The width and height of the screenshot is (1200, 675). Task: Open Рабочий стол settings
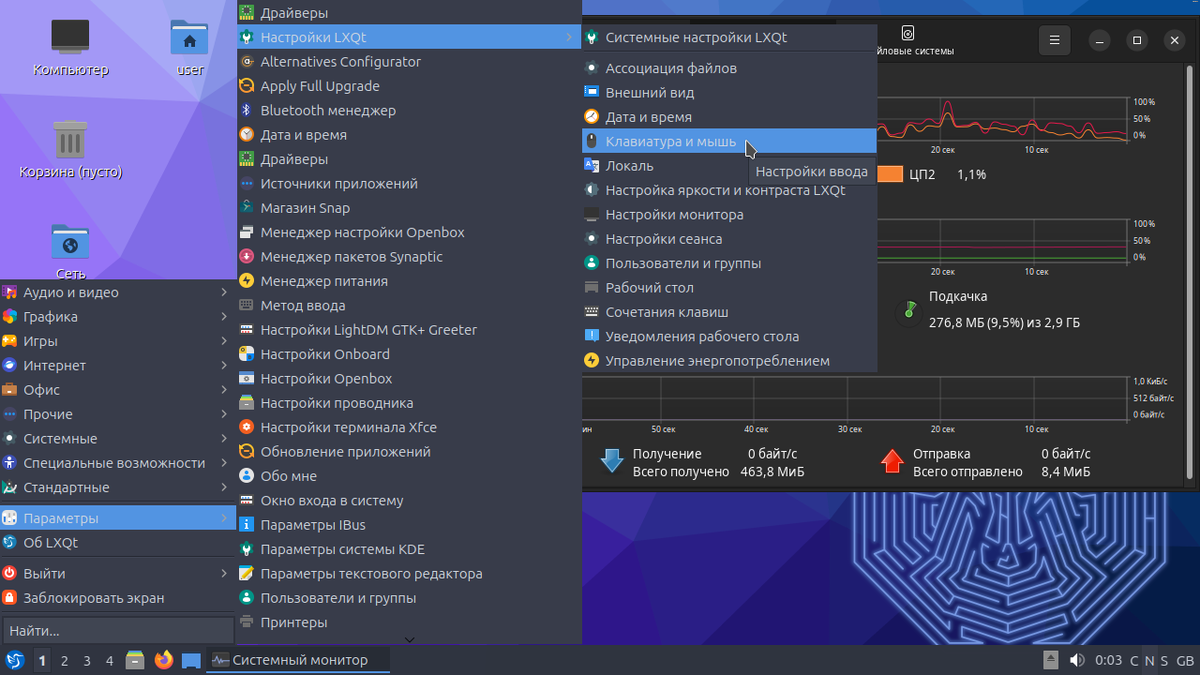click(x=729, y=288)
